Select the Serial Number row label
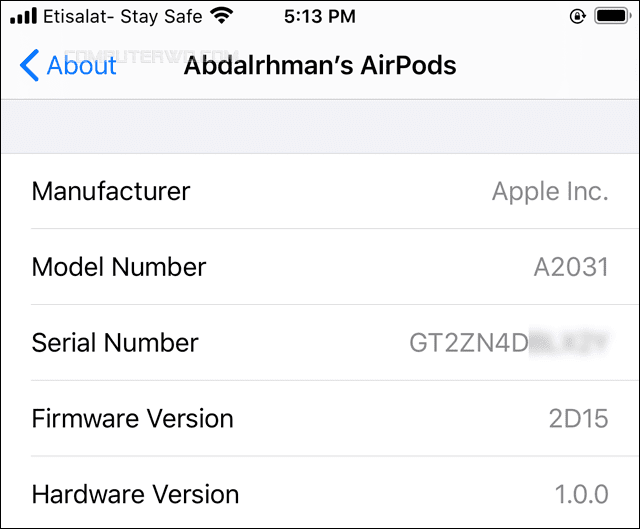This screenshot has height=529, width=640. [115, 342]
